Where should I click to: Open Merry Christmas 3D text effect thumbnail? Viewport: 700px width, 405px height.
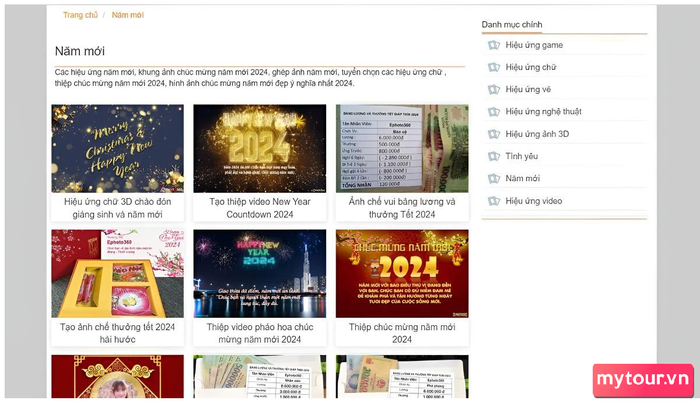click(x=117, y=149)
